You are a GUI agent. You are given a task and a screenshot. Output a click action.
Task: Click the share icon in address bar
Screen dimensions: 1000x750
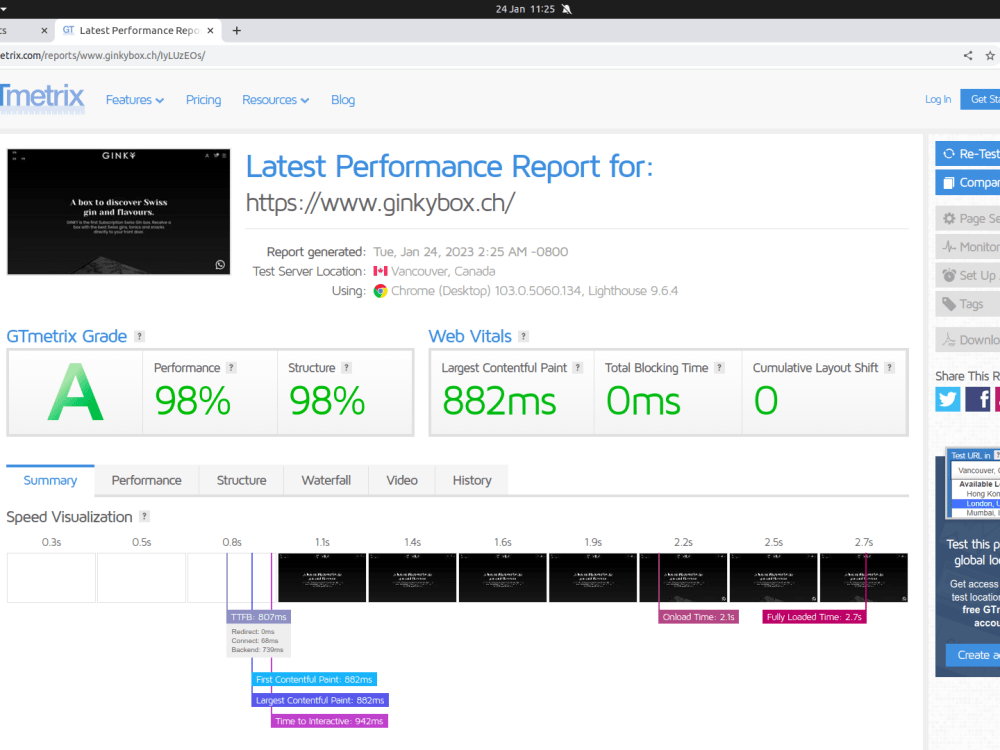pyautogui.click(x=967, y=55)
